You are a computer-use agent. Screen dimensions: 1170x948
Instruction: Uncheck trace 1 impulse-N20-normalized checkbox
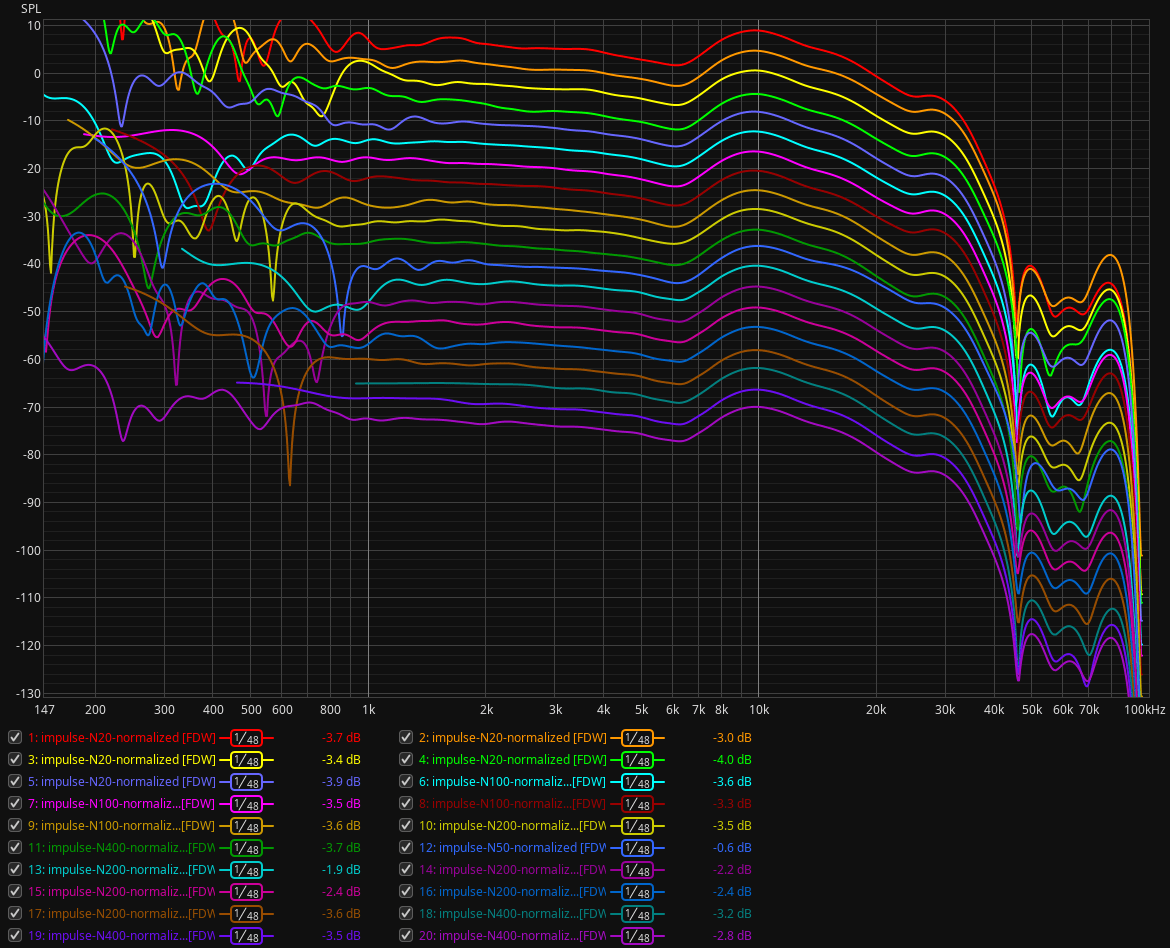[14, 737]
